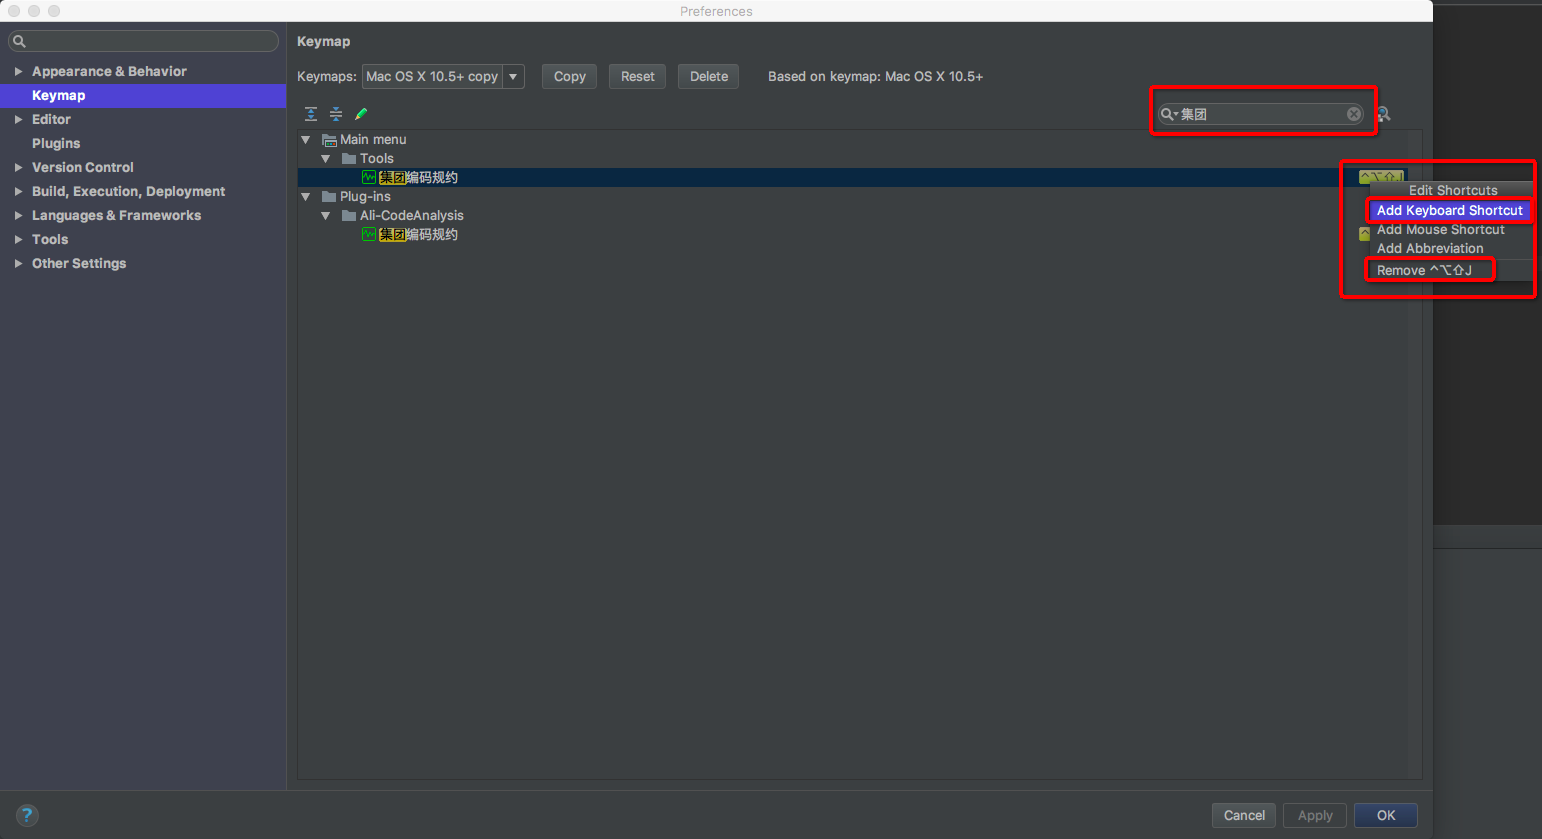This screenshot has width=1542, height=839.
Task: Click the Preferences sidebar search field
Action: (144, 41)
